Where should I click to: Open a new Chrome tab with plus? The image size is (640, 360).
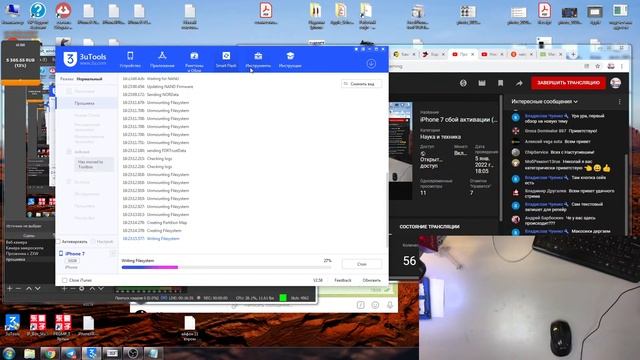[x=573, y=54]
